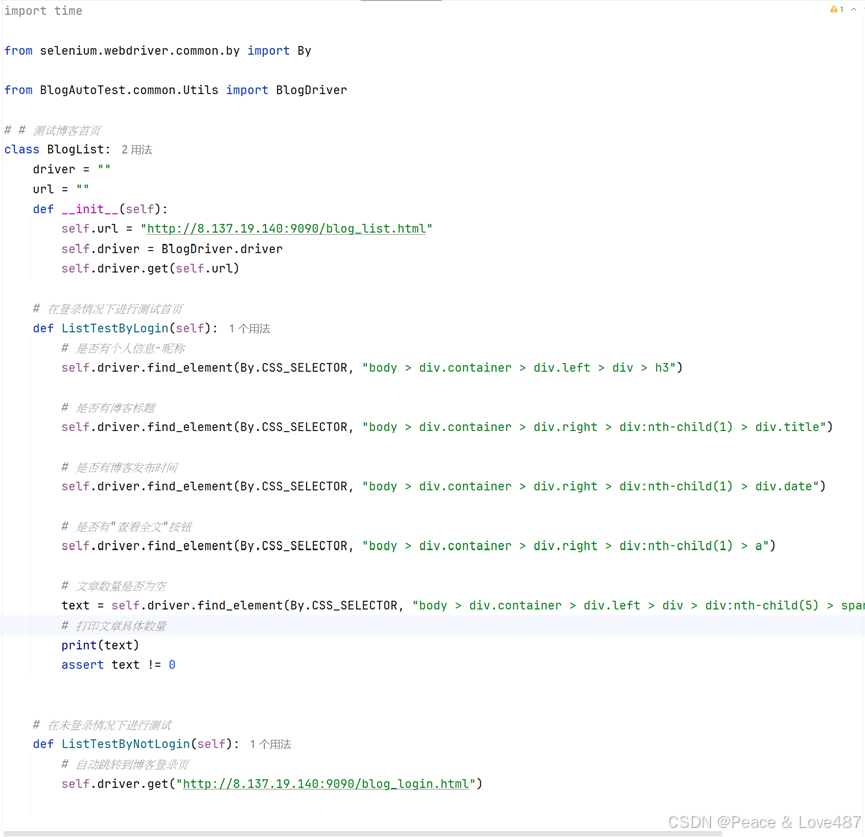The height and width of the screenshot is (837, 865).
Task: Show usages via '2 用法' hint
Action: pyautogui.click(x=137, y=150)
